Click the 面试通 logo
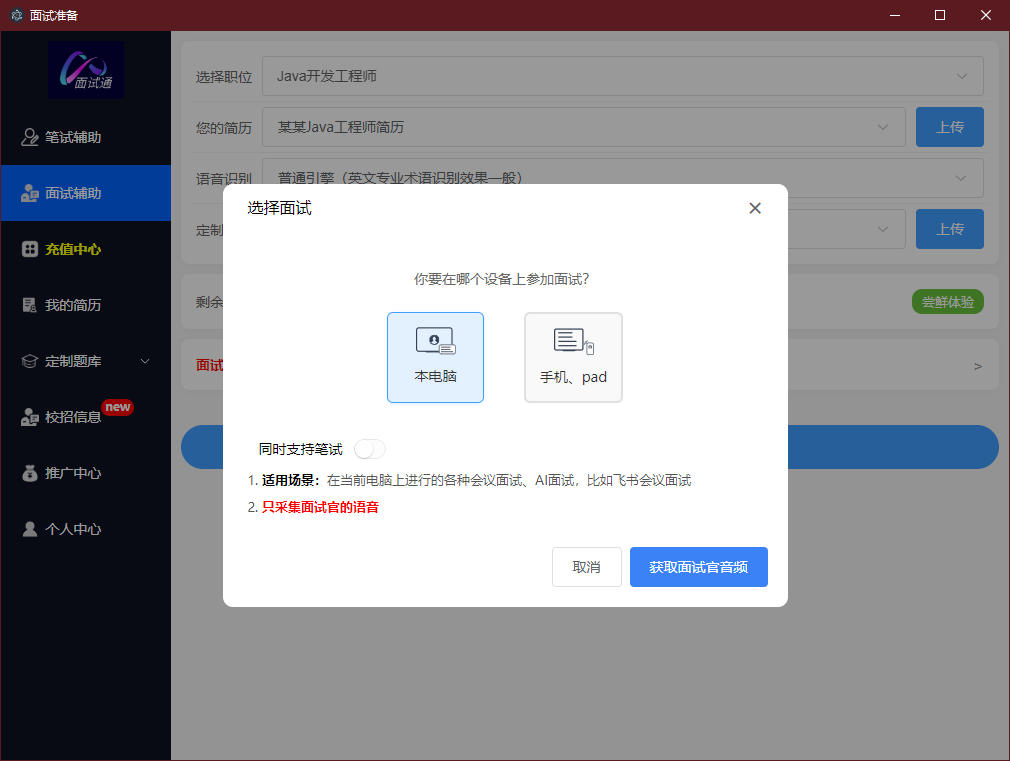The height and width of the screenshot is (761, 1010). [x=86, y=70]
